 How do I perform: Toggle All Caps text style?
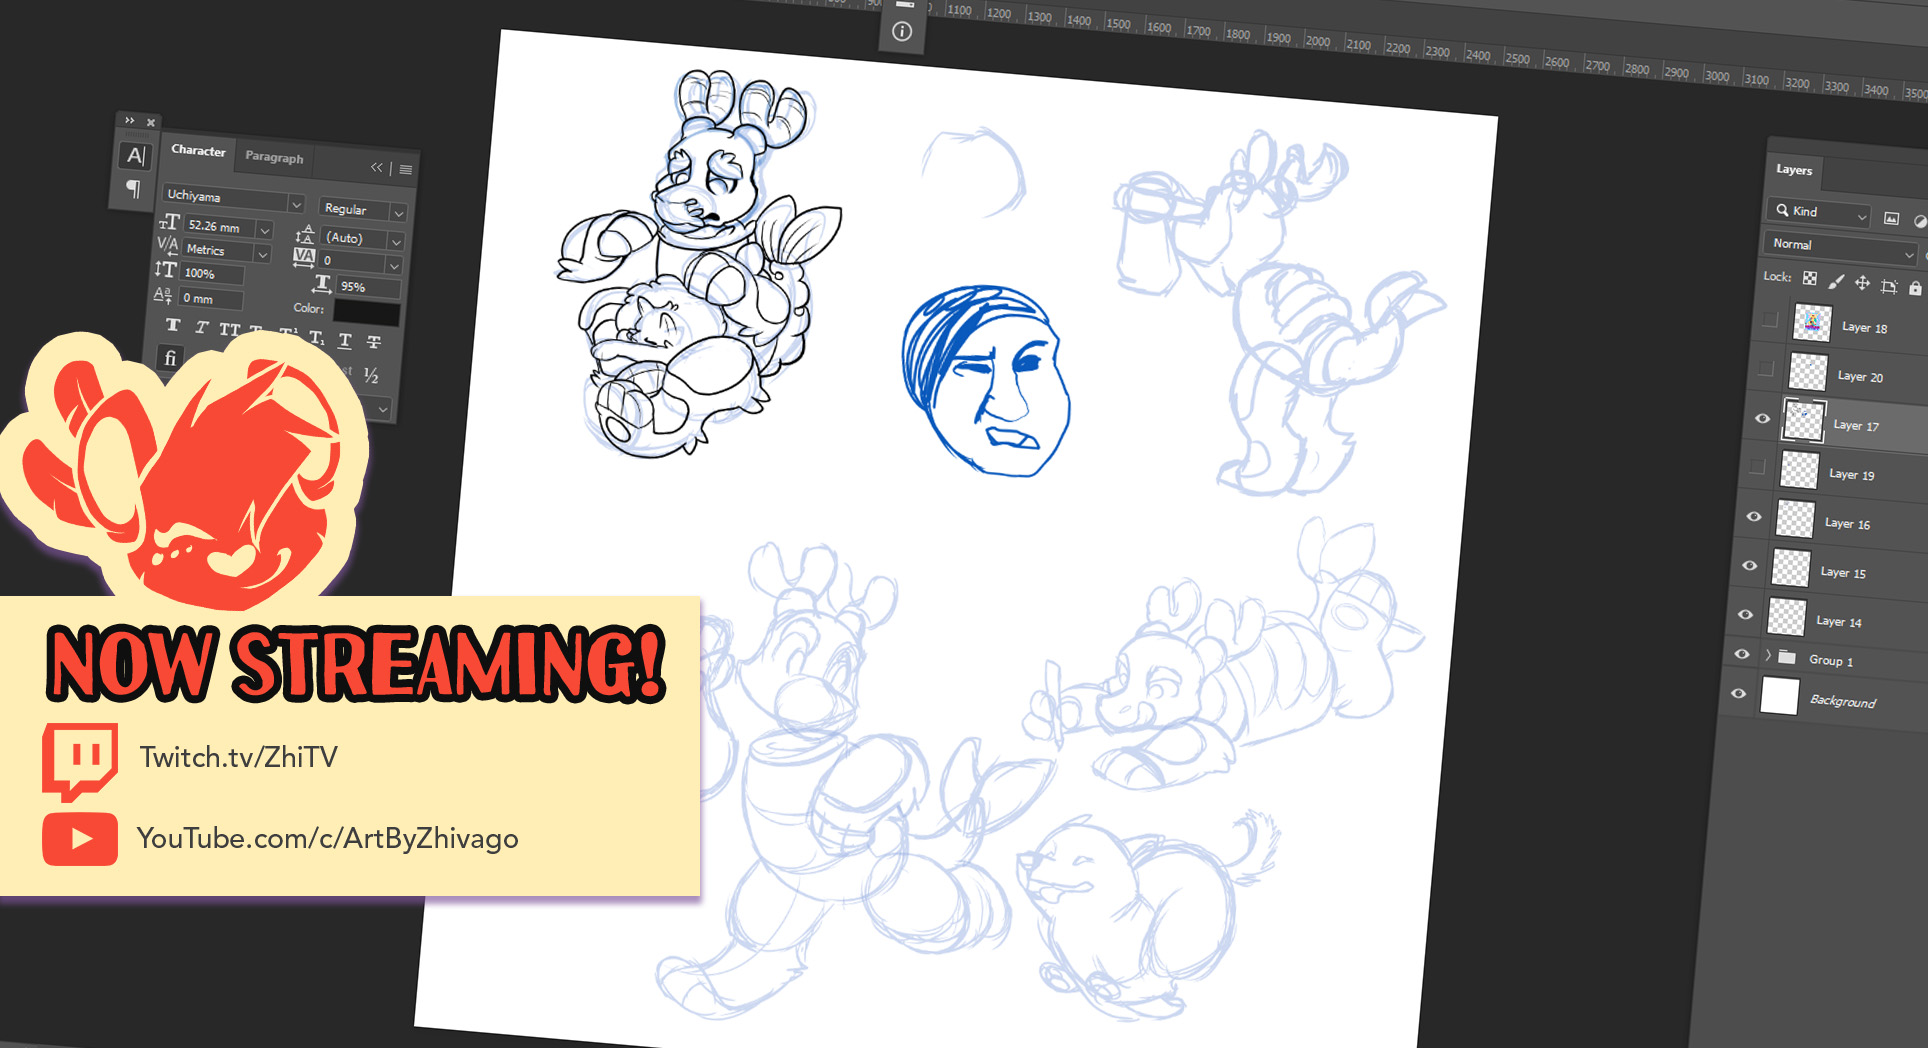pos(229,330)
